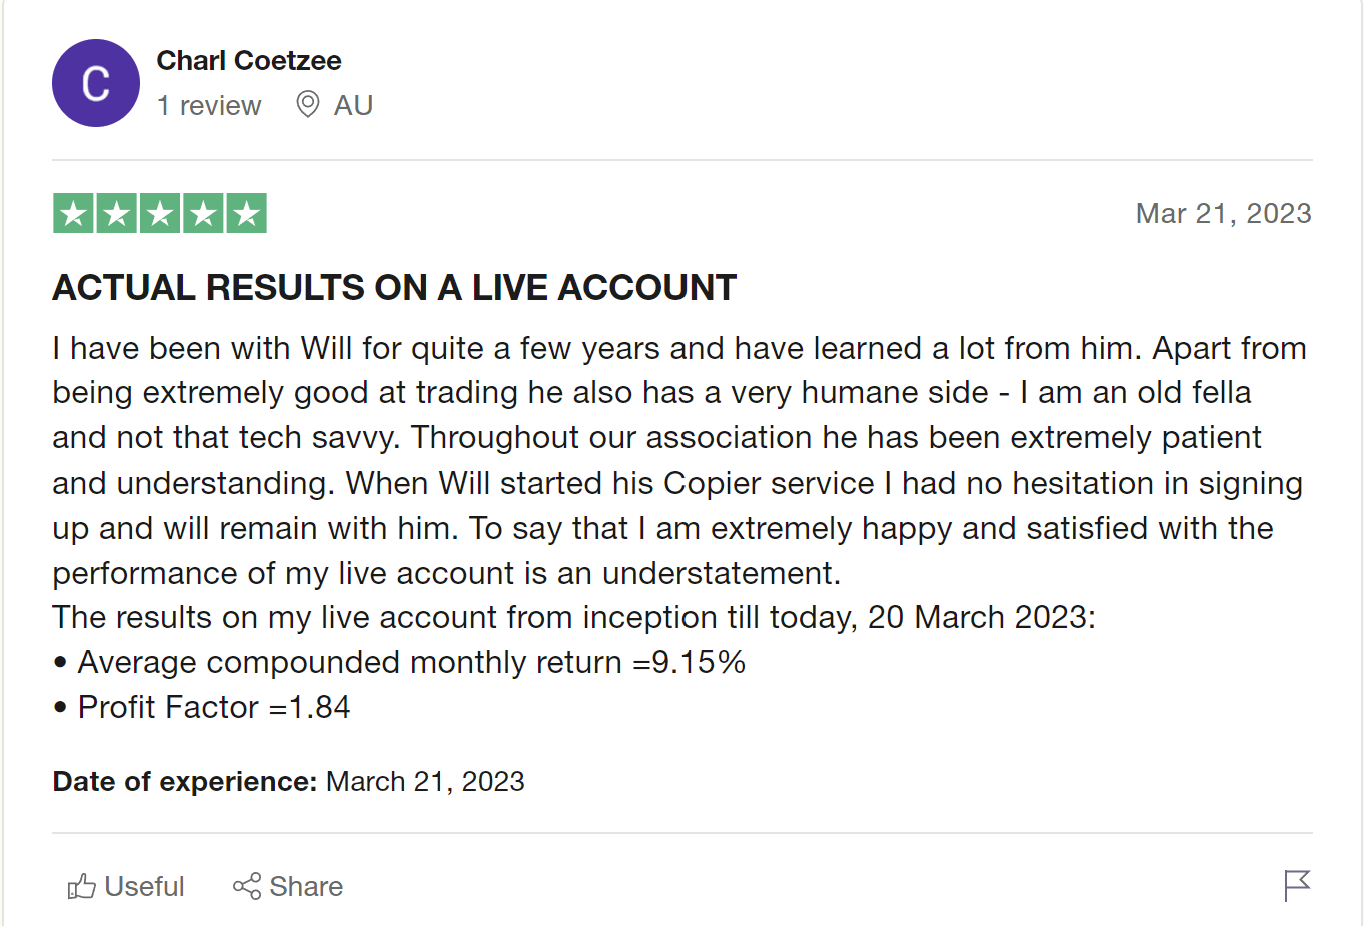Click the third green rating star

[160, 213]
